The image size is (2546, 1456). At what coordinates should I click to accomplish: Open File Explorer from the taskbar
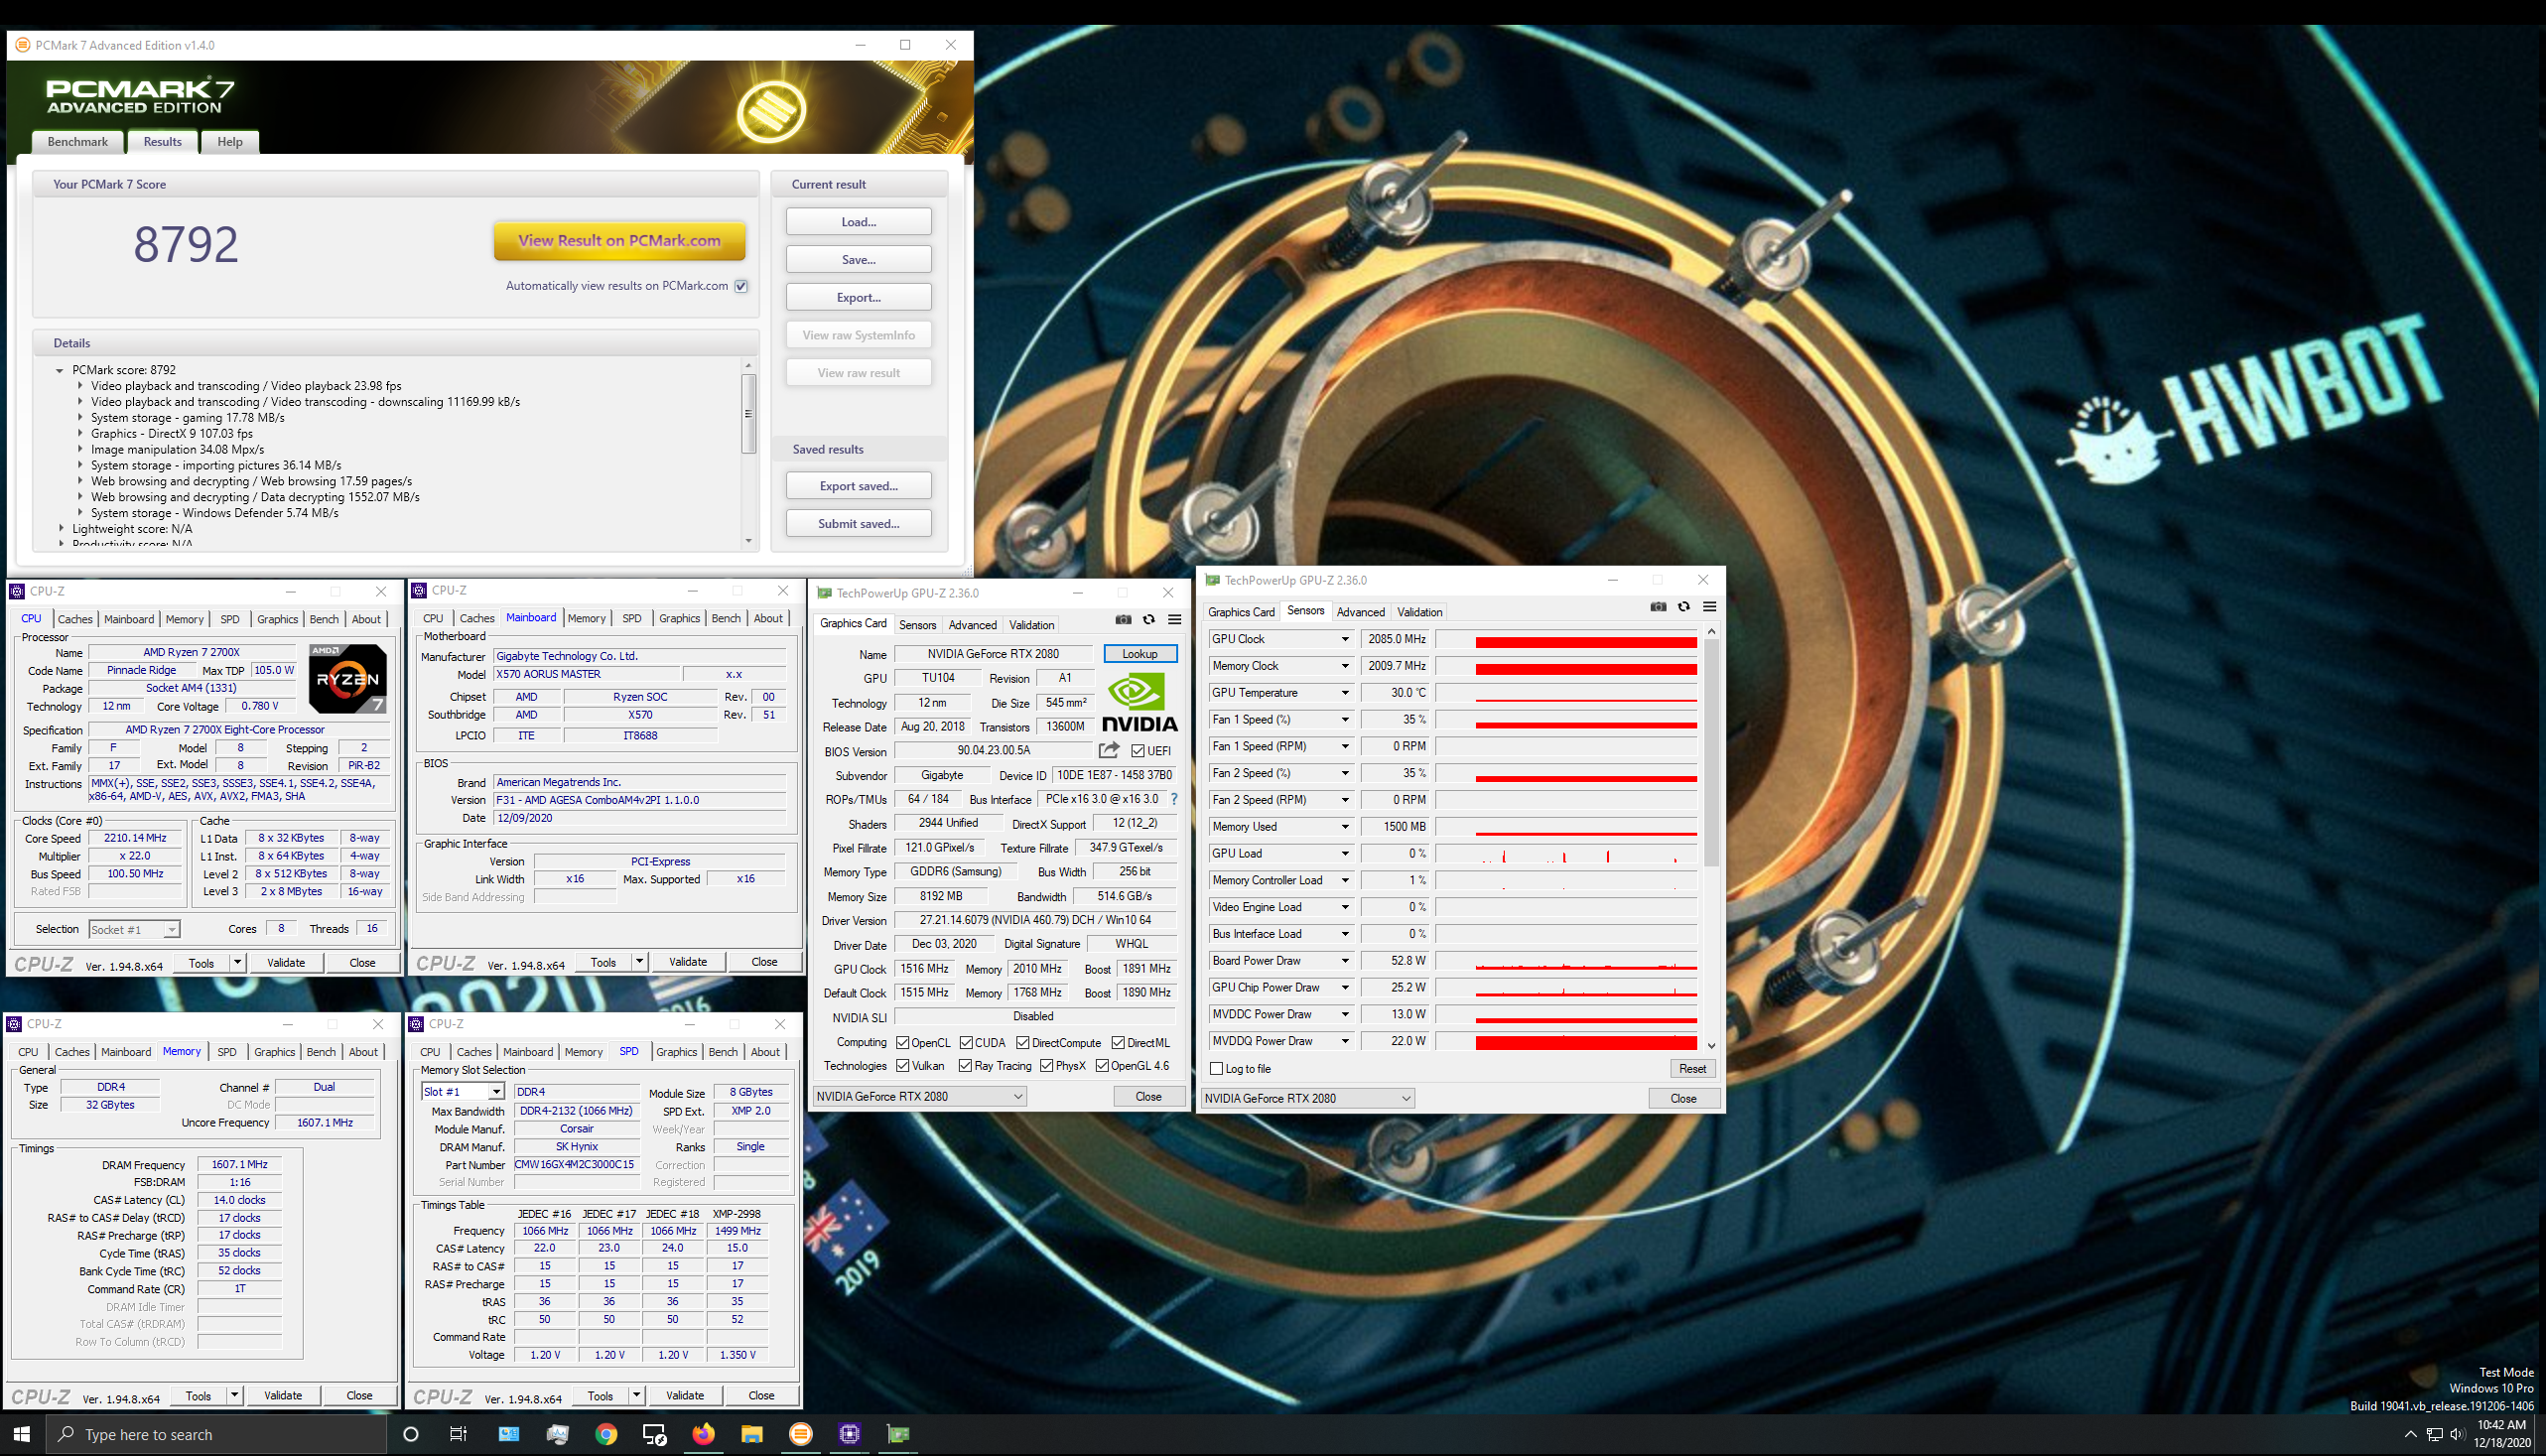pyautogui.click(x=751, y=1434)
